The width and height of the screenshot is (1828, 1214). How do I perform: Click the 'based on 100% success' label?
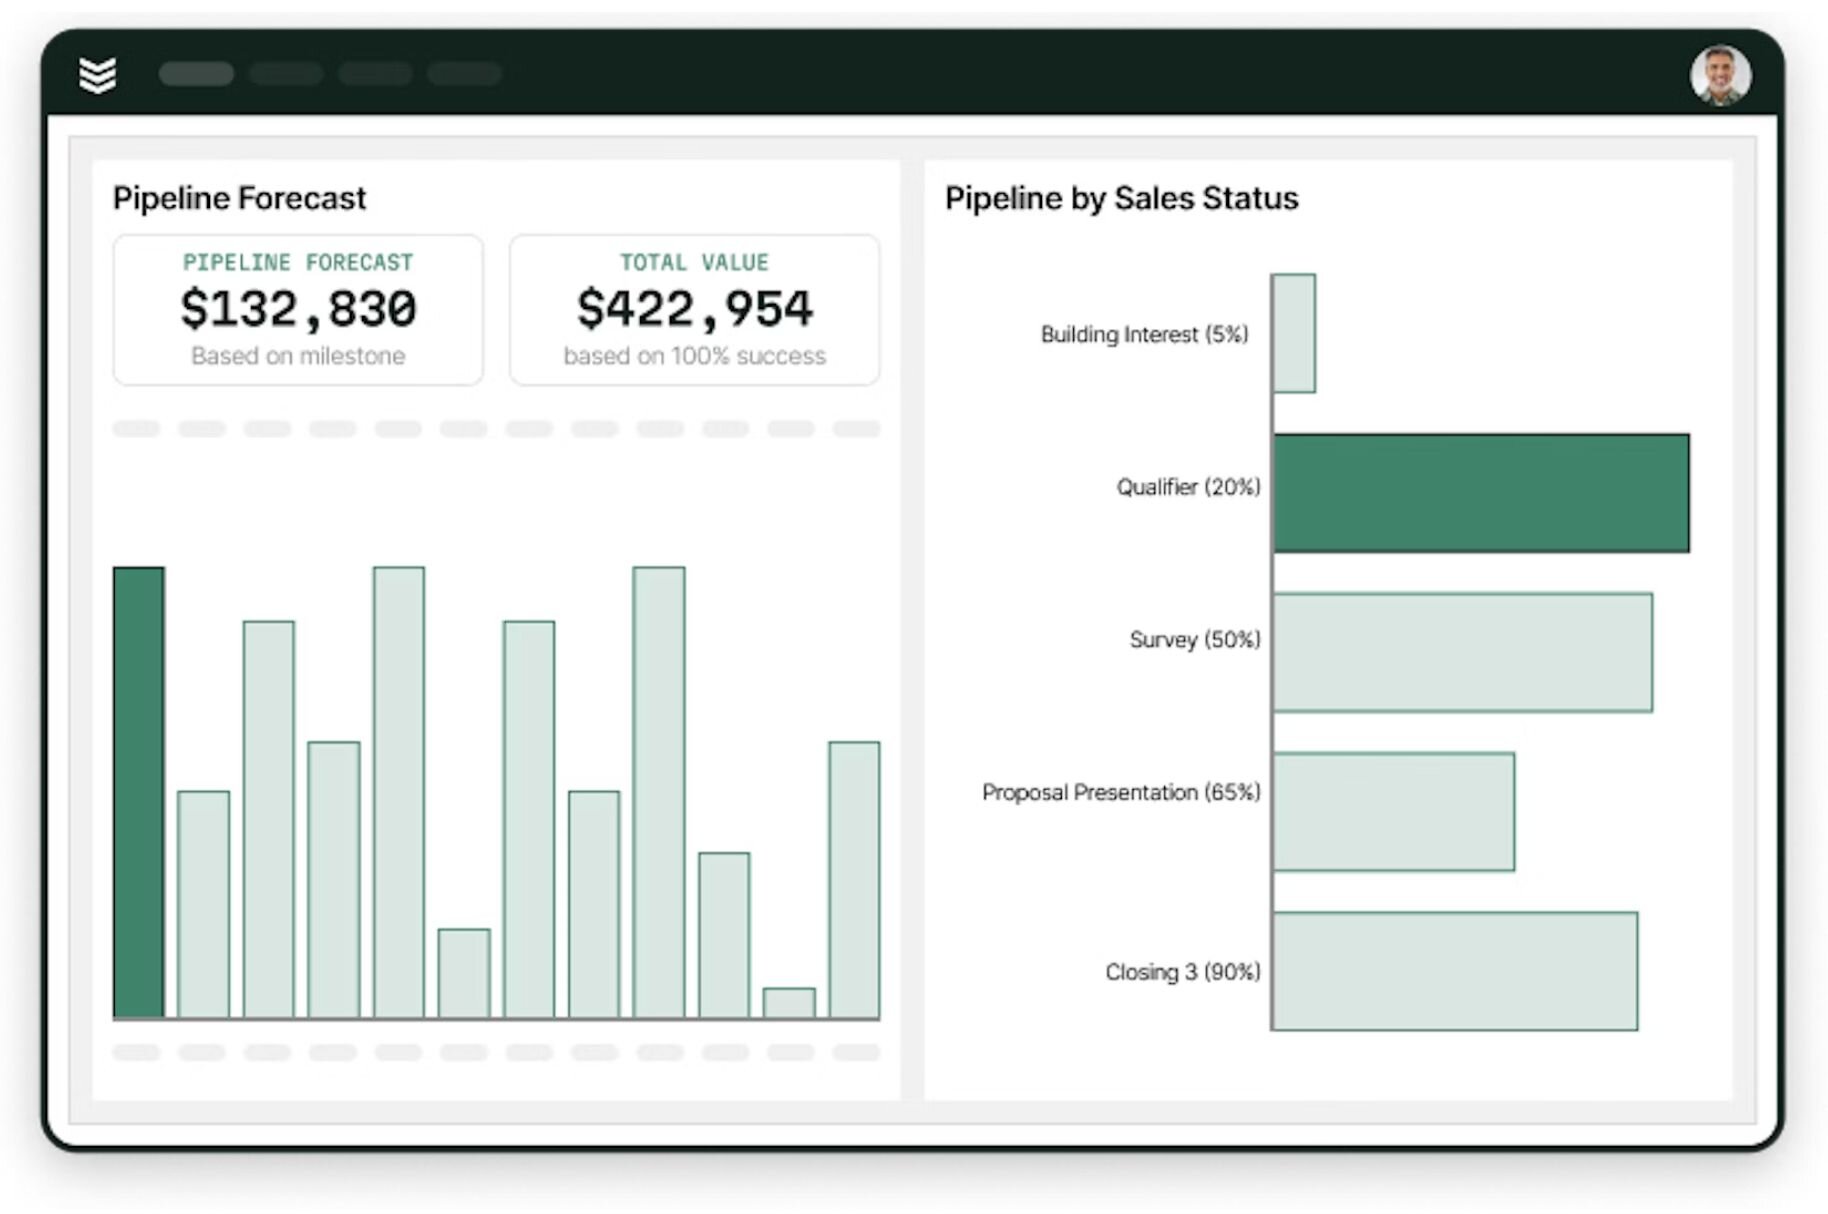(695, 356)
